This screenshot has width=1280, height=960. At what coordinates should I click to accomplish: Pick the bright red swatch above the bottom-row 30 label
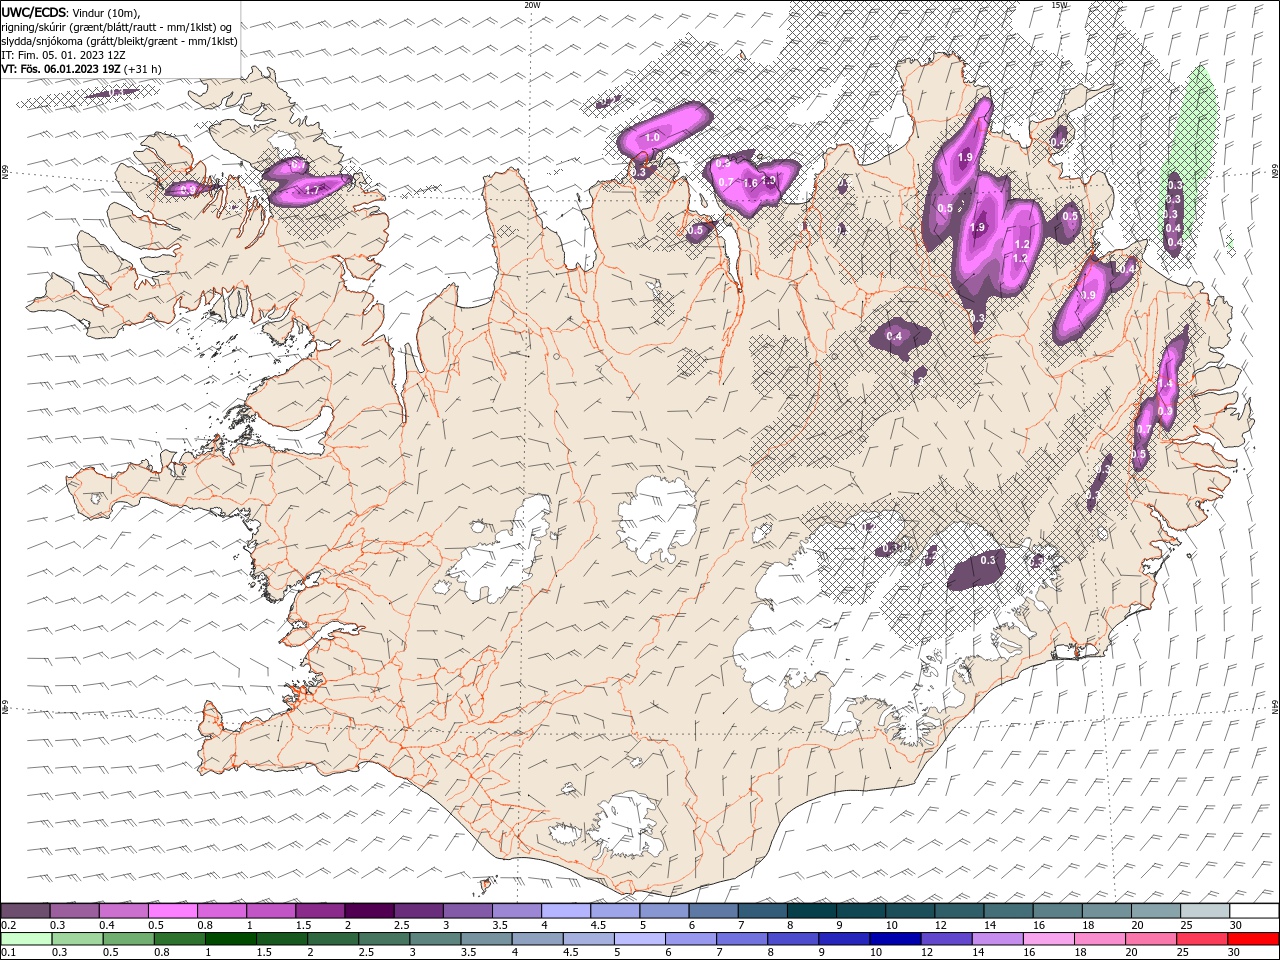coord(1254,939)
